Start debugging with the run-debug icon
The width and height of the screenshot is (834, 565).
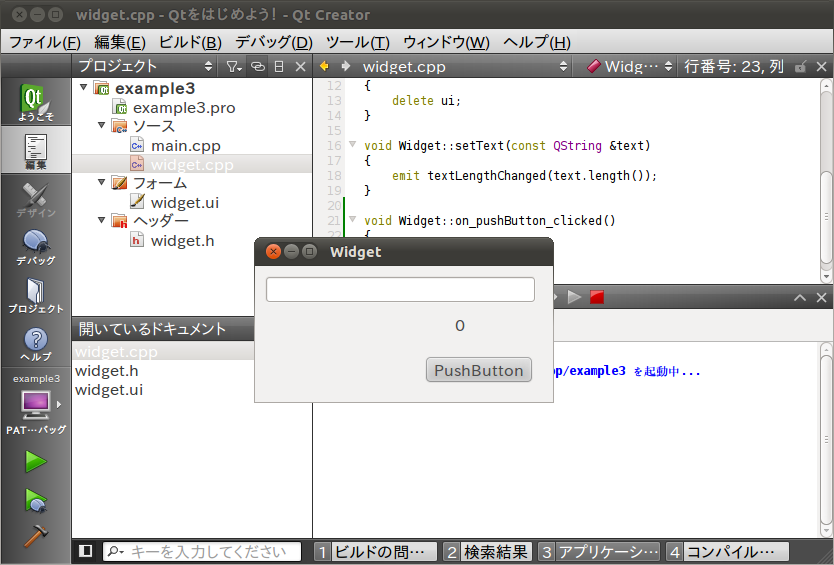(x=35, y=499)
